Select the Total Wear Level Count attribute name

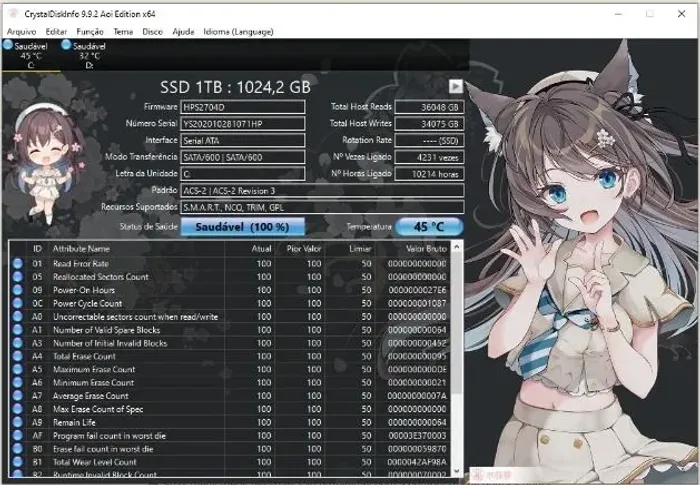95,462
